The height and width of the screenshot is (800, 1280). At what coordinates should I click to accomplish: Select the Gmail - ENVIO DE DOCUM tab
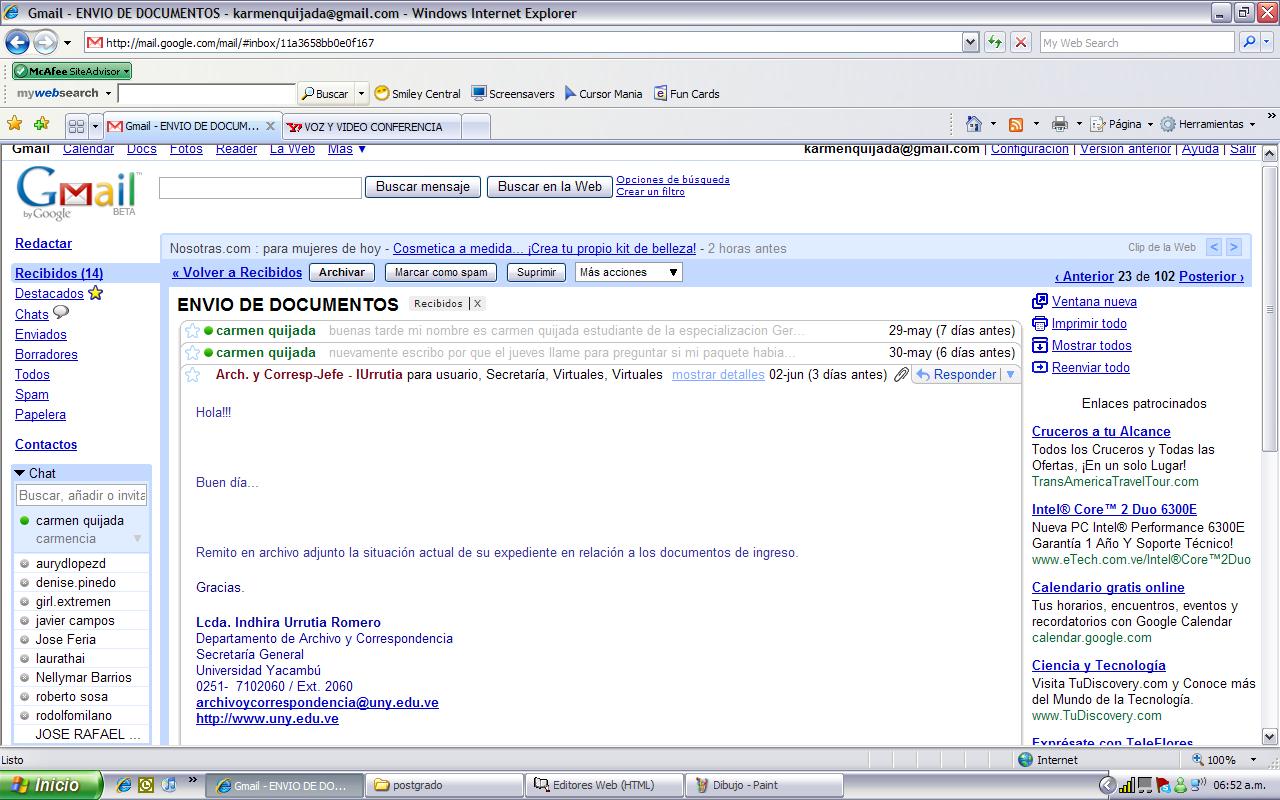(191, 127)
